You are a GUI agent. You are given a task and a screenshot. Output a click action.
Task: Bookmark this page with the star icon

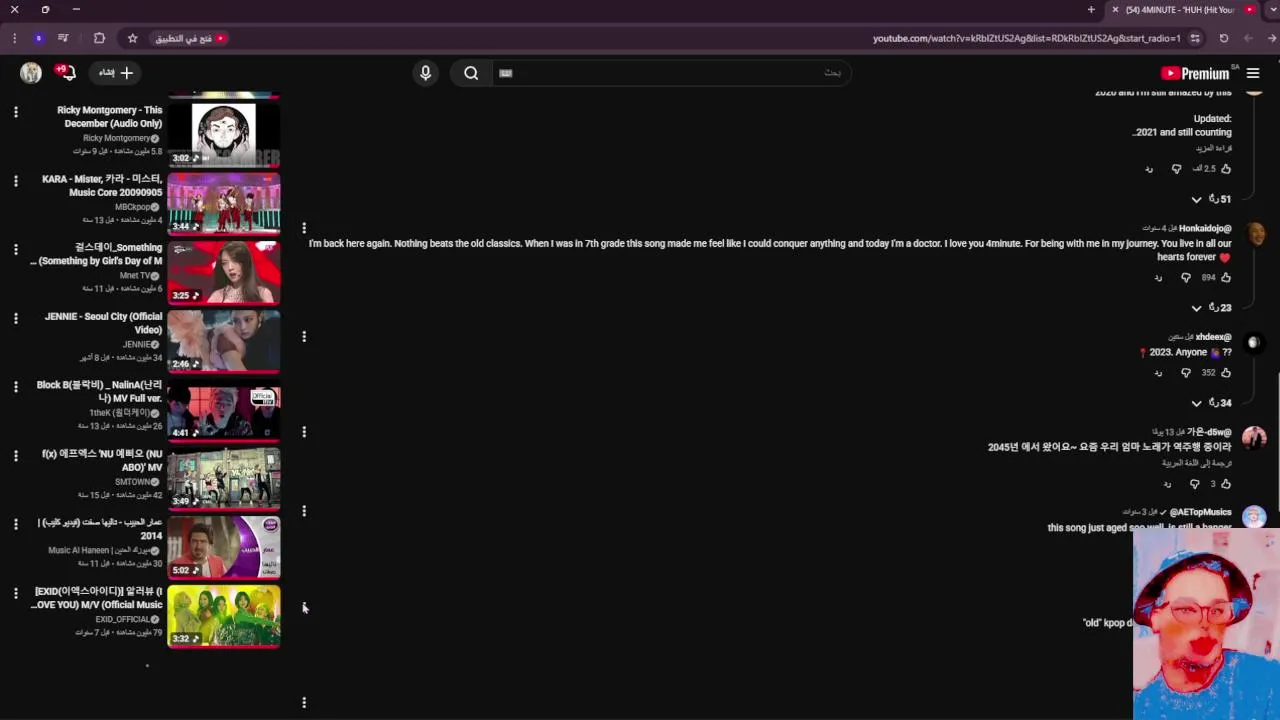click(x=132, y=38)
